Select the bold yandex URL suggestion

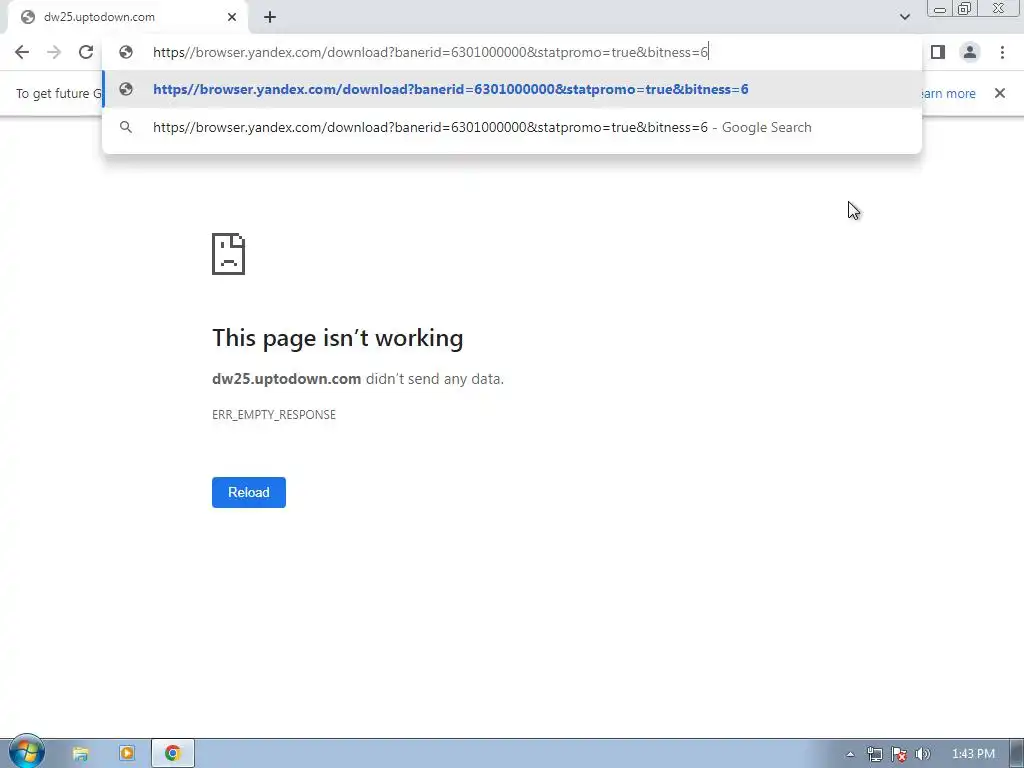pos(512,89)
